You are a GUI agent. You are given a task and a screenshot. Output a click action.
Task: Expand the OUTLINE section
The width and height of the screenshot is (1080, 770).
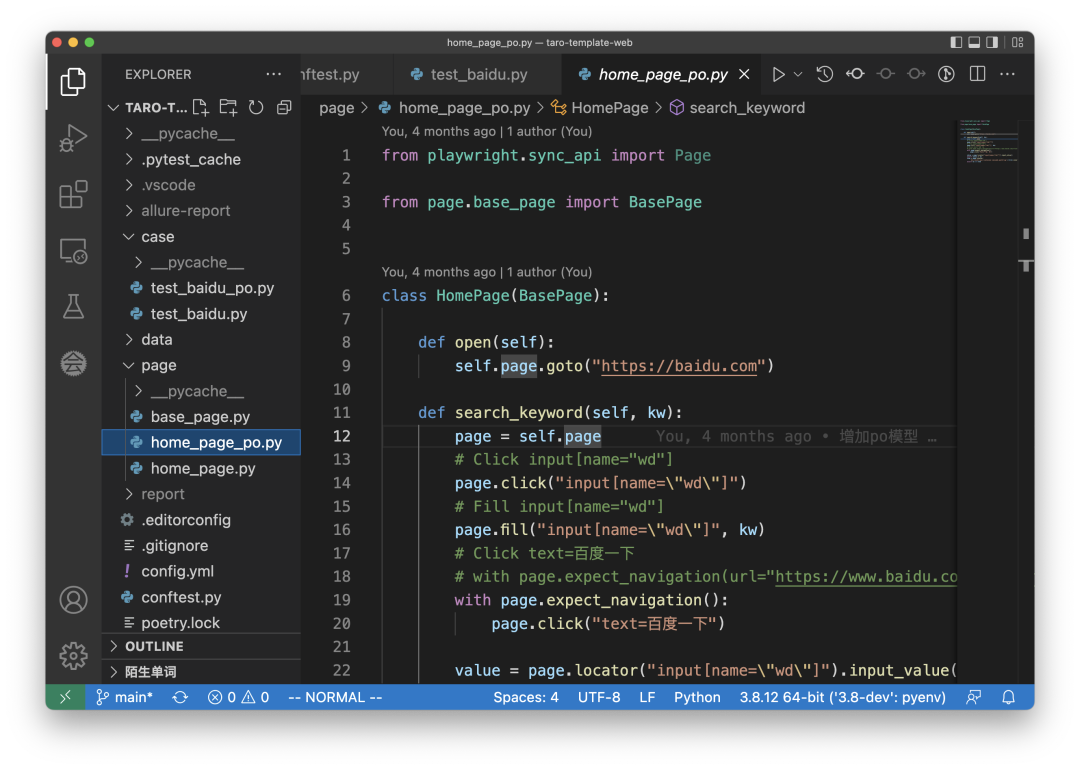(154, 646)
